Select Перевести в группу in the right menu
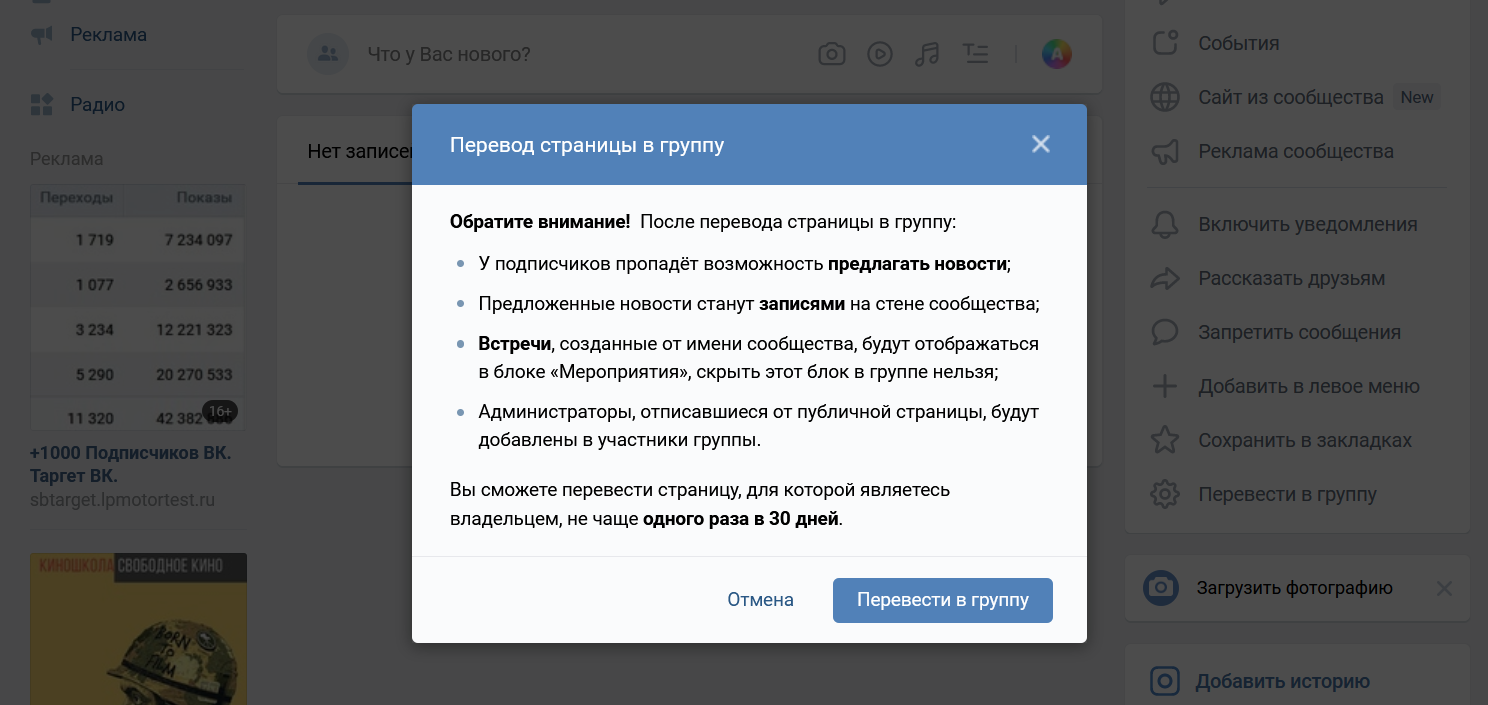Viewport: 1488px width, 705px height. tap(1287, 494)
